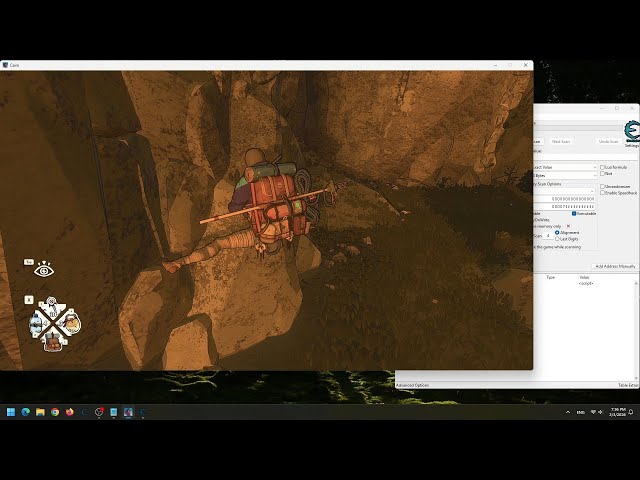Click the Cheat Engine taskbar icon at the far right

click(143, 412)
